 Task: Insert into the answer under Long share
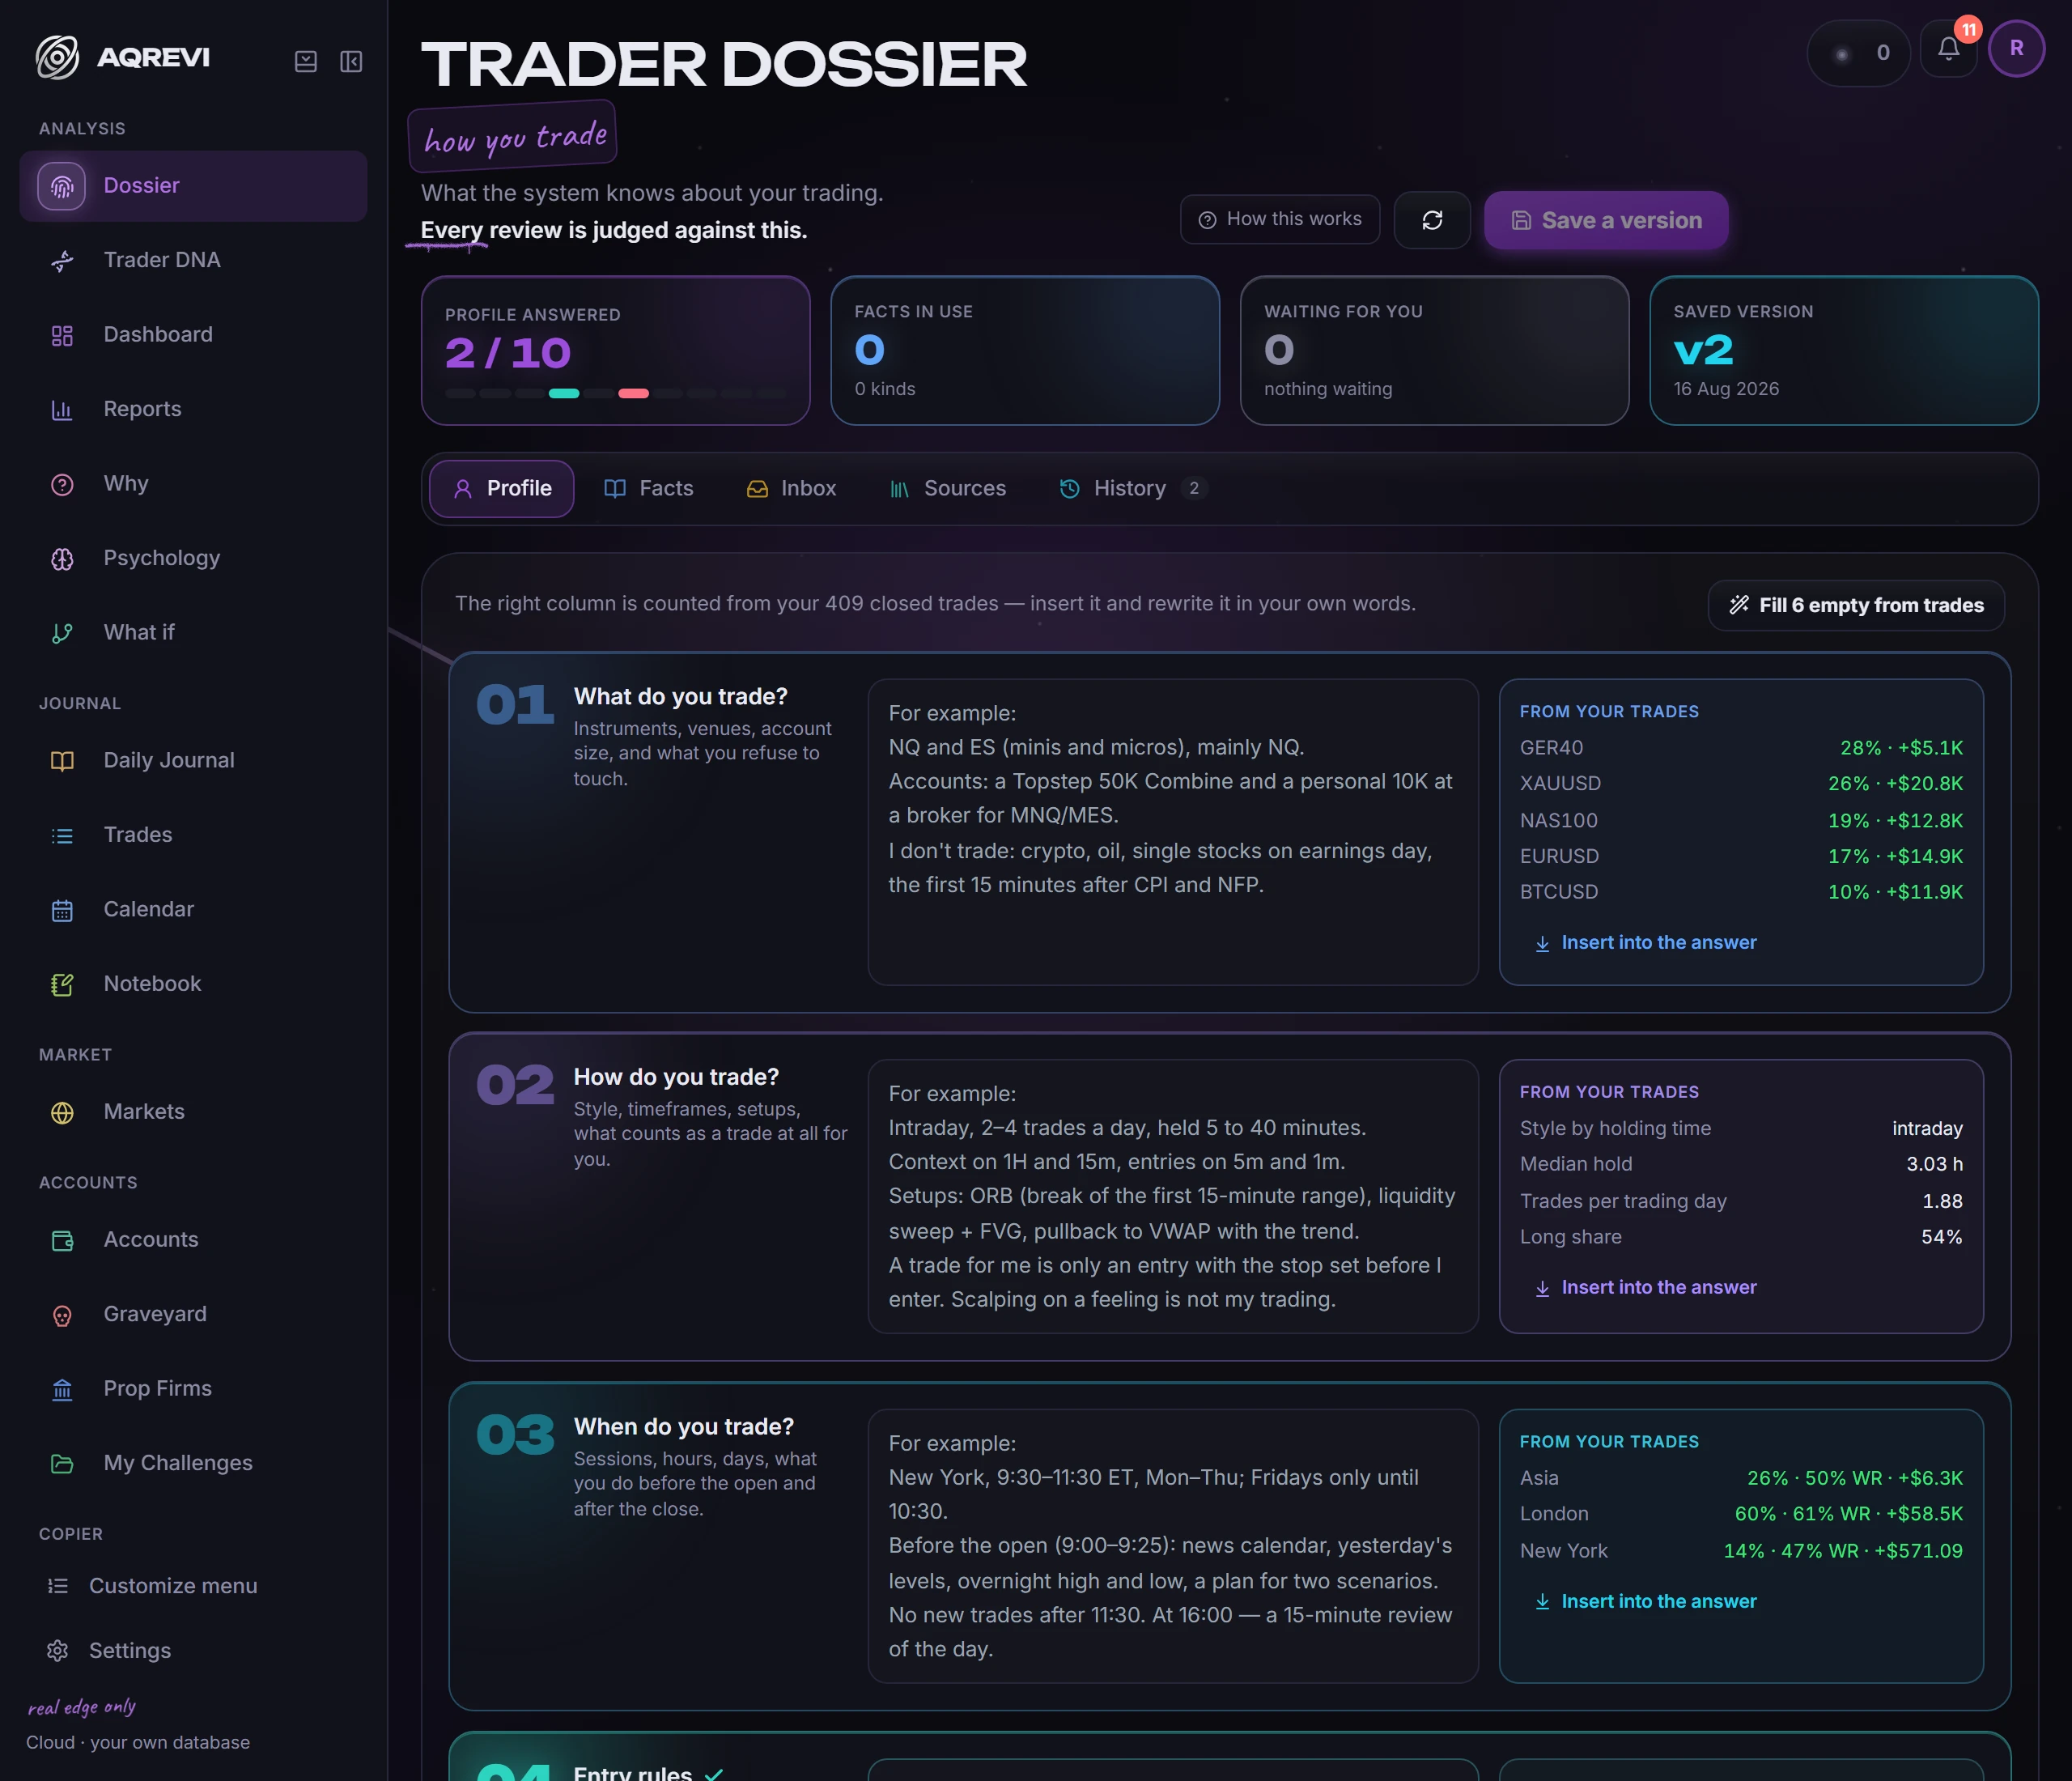[1645, 1288]
